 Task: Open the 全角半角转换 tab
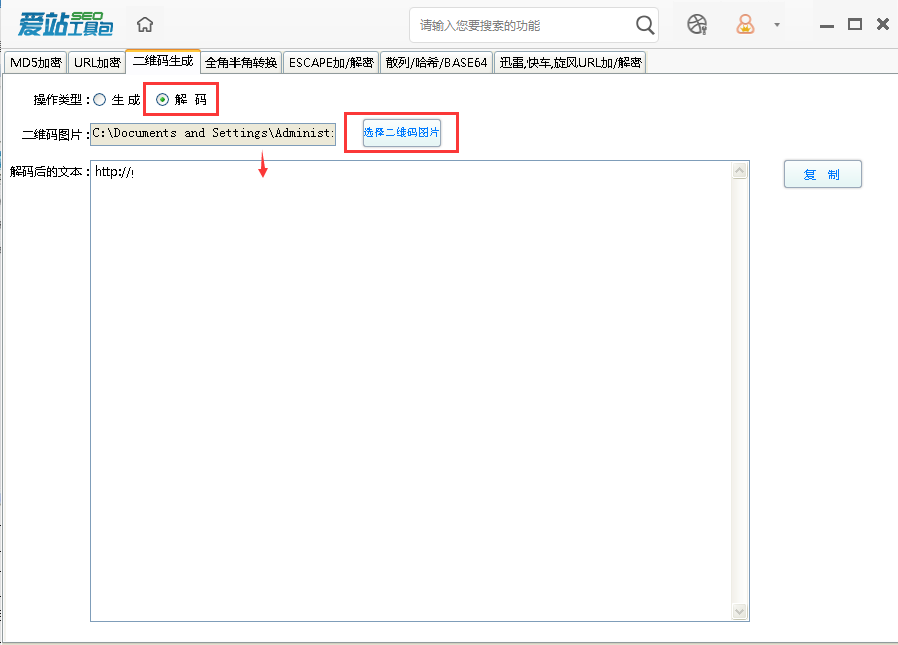[x=240, y=61]
